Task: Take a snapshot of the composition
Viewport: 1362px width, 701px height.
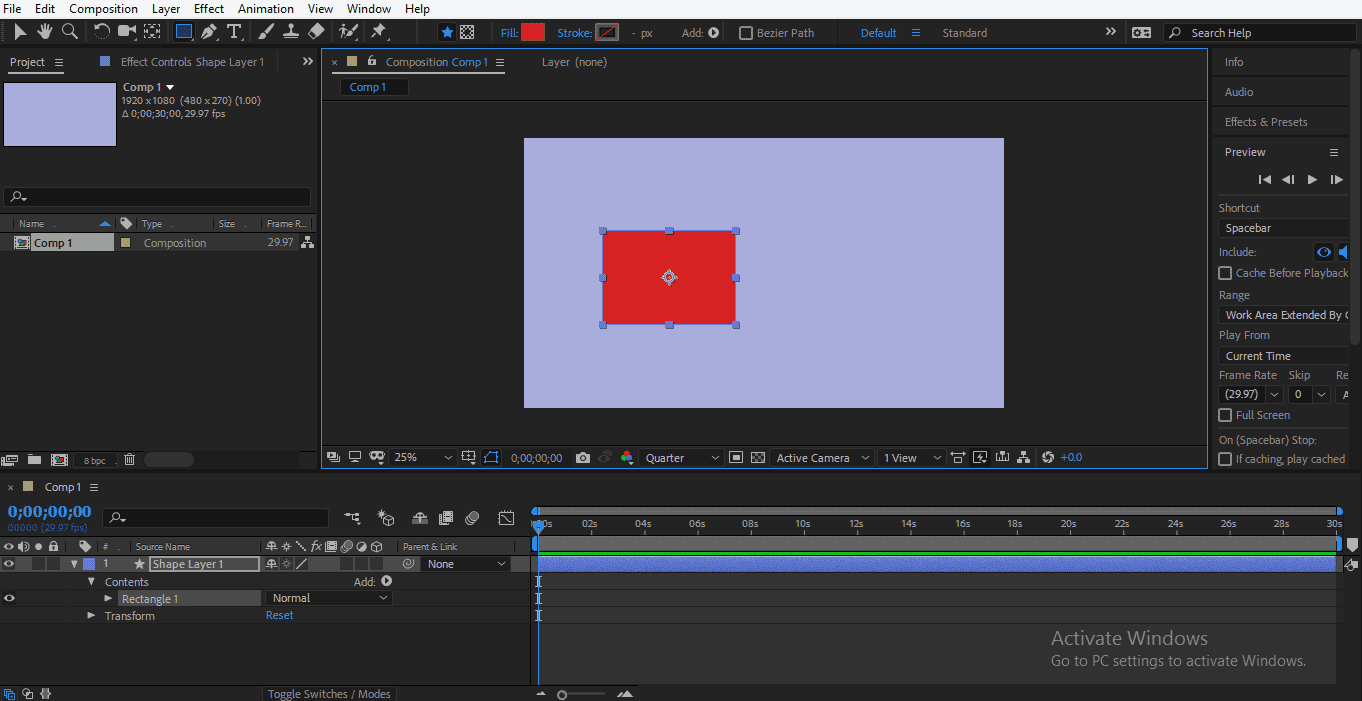Action: point(583,457)
